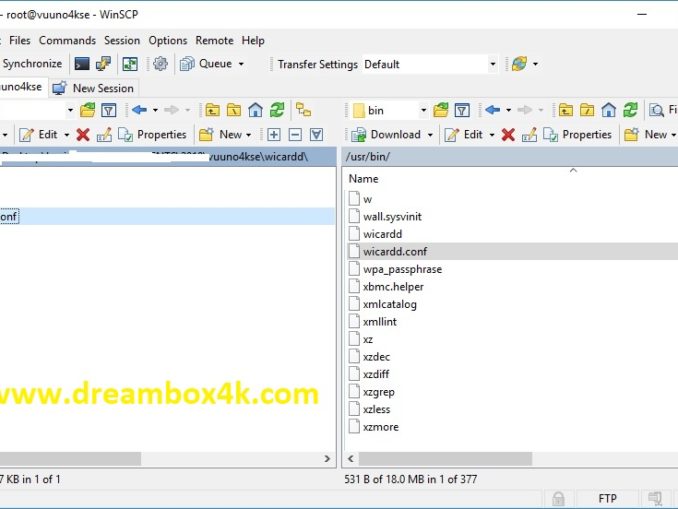Open session in PuTTY icon
This screenshot has width=678, height=509.
coord(103,64)
